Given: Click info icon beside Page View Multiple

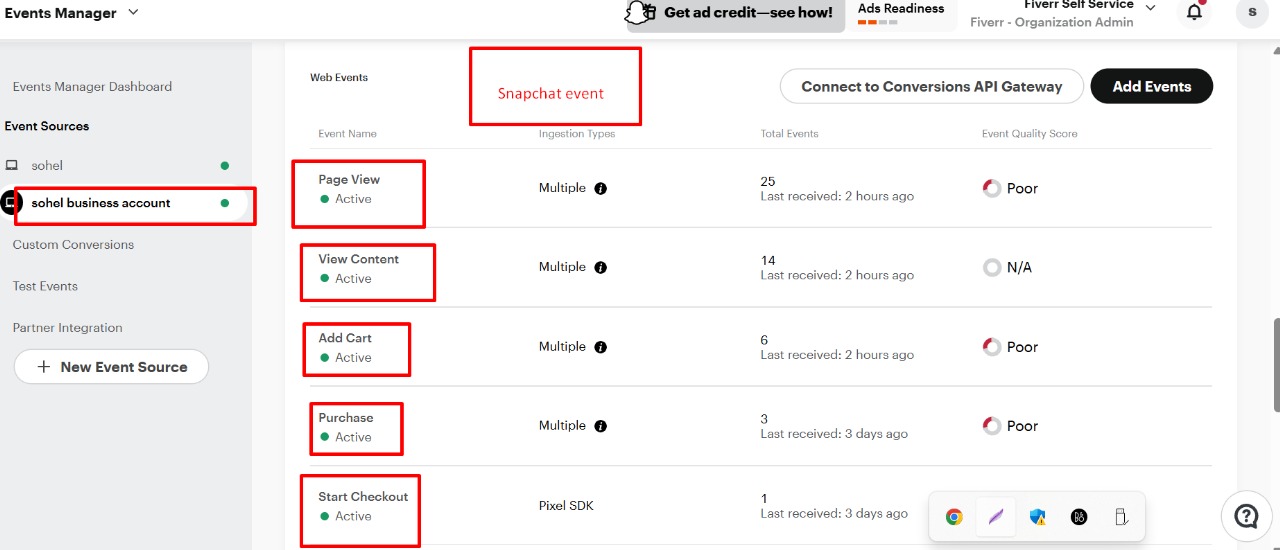Looking at the screenshot, I should pyautogui.click(x=600, y=188).
